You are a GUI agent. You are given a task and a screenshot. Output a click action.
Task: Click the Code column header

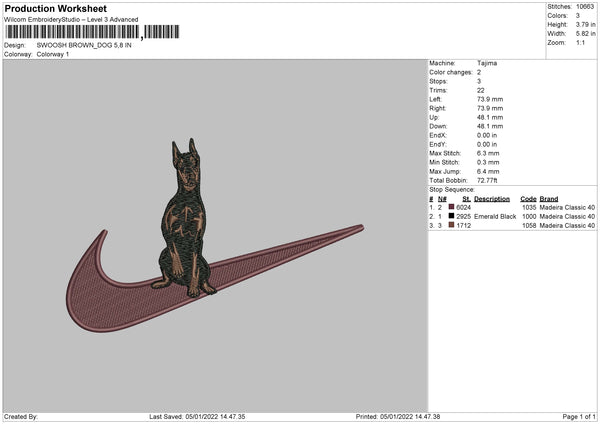[x=528, y=199]
